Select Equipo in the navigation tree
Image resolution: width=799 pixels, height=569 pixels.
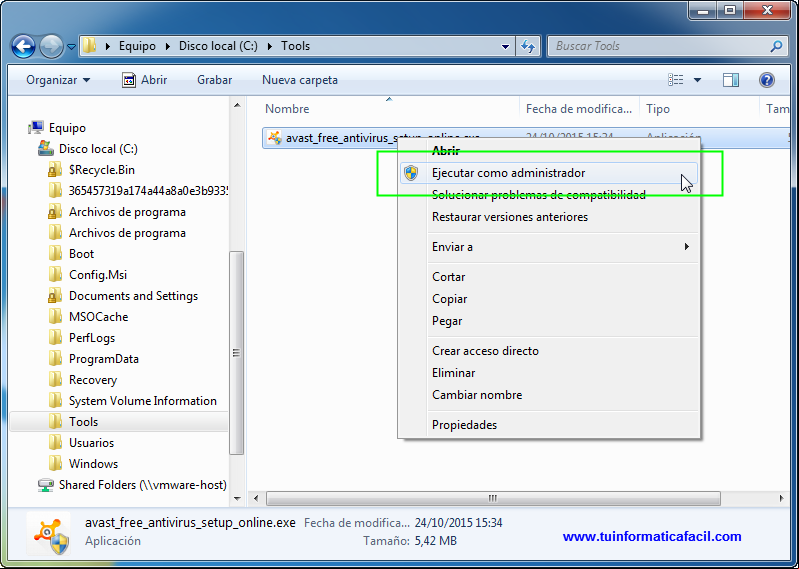(67, 128)
